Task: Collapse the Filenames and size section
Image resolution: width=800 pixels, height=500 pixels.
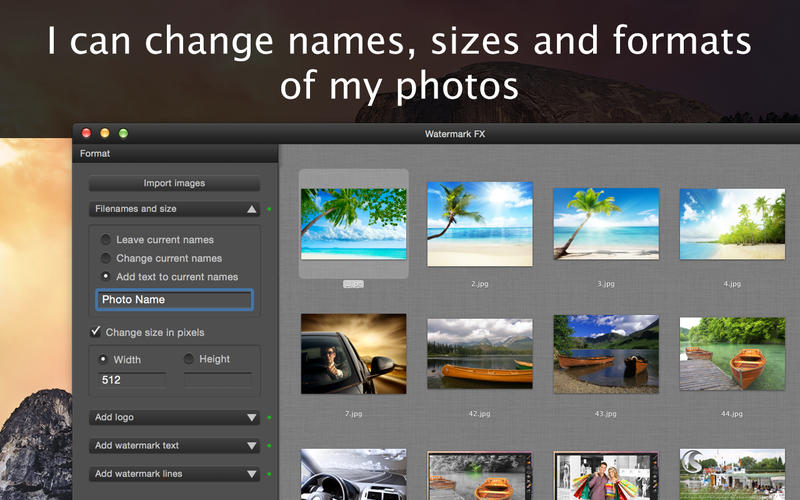Action: pyautogui.click(x=174, y=209)
